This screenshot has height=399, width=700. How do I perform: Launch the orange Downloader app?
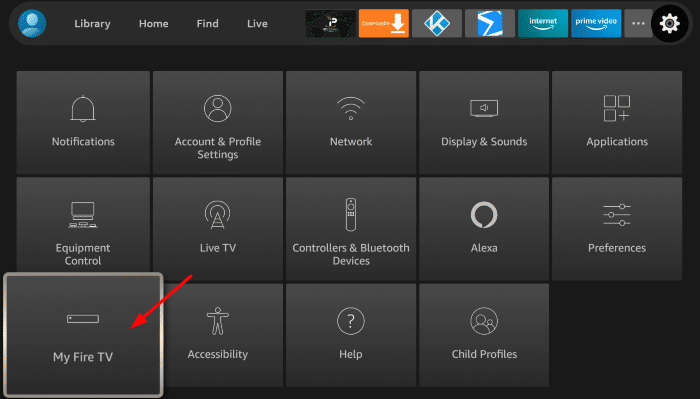(x=384, y=23)
